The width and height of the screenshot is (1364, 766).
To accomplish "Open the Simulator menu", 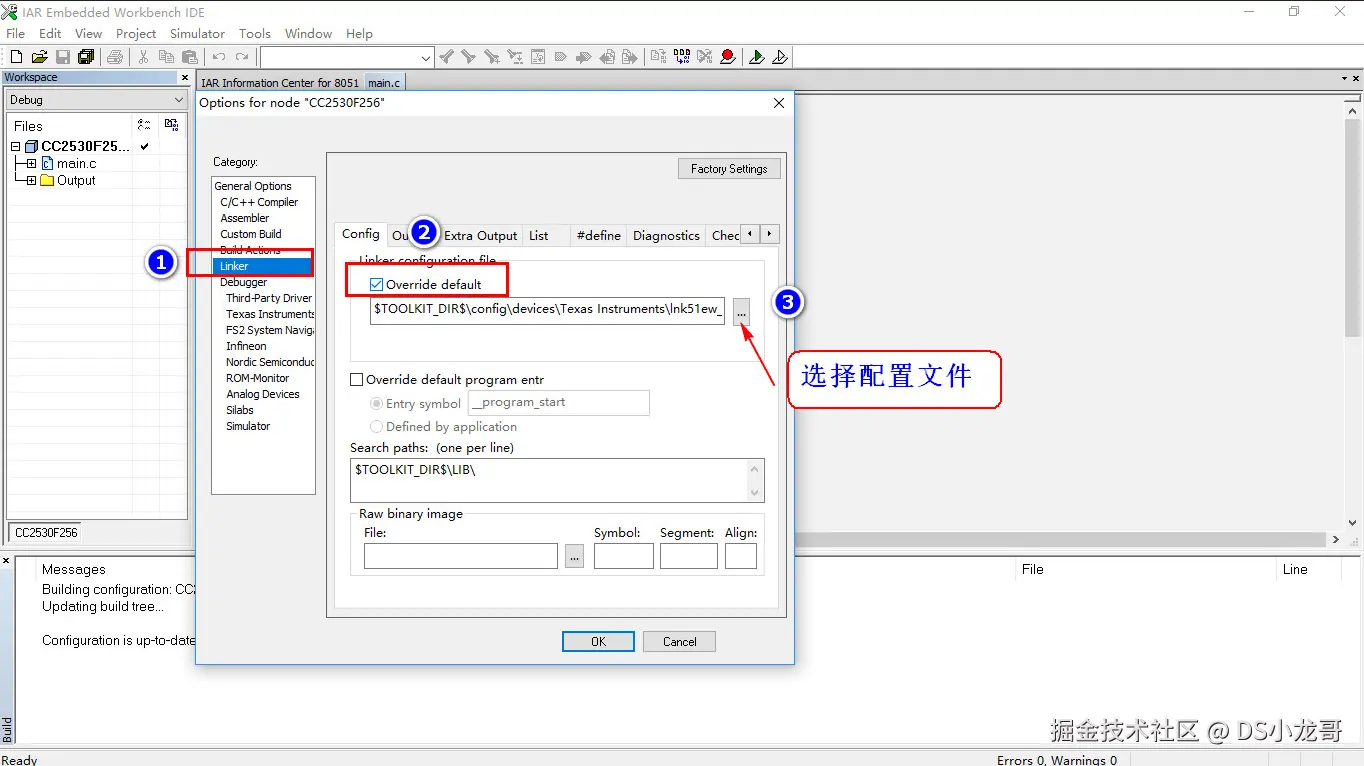I will pyautogui.click(x=197, y=33).
